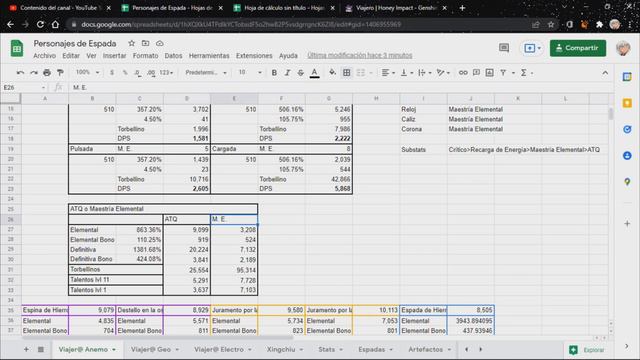Switch to the Espadas sheet tab
The height and width of the screenshot is (360, 640).
click(376, 350)
